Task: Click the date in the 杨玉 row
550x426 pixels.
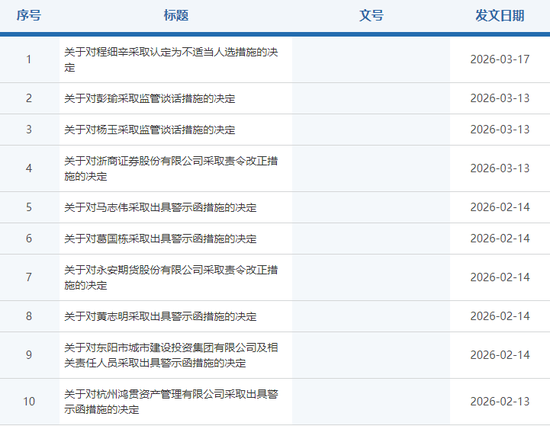Action: pos(500,129)
